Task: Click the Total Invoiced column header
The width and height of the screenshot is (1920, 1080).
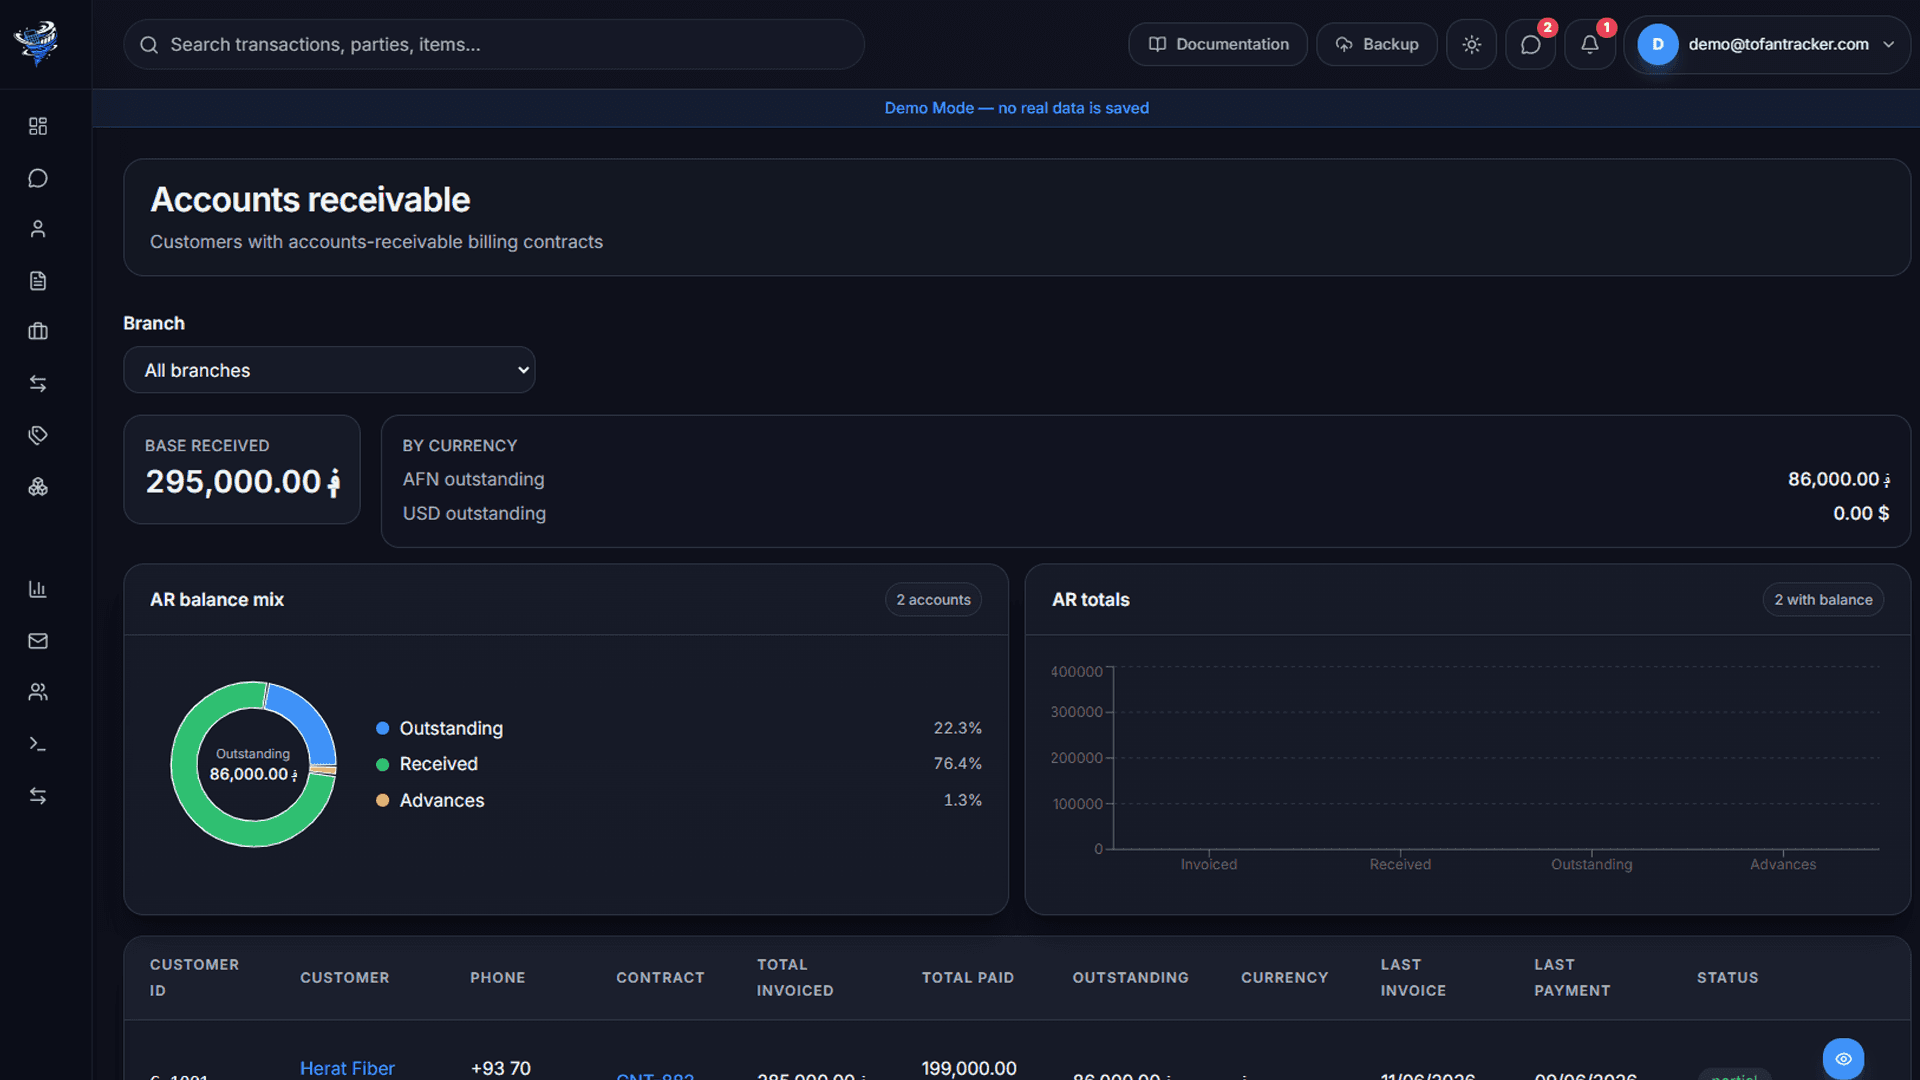Action: tap(795, 978)
